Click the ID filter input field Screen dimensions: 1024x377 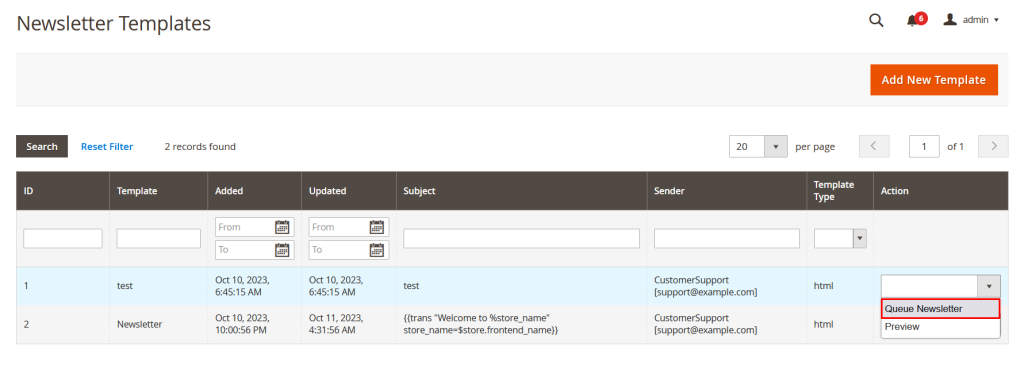click(x=63, y=238)
